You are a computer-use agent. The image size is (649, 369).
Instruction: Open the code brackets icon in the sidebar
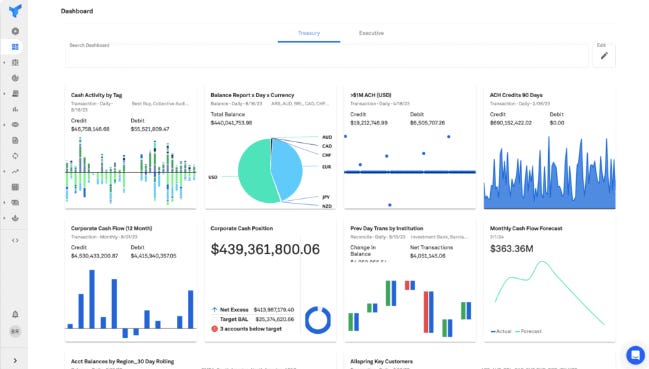15,240
